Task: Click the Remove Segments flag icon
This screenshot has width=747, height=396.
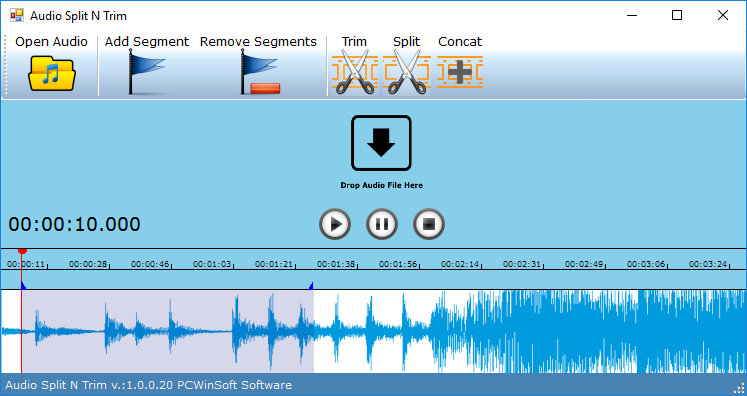Action: coord(259,71)
